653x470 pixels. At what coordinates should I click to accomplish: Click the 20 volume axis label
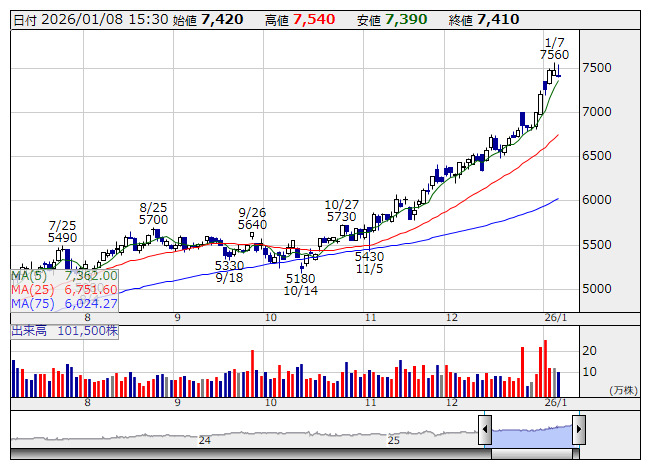pos(589,351)
